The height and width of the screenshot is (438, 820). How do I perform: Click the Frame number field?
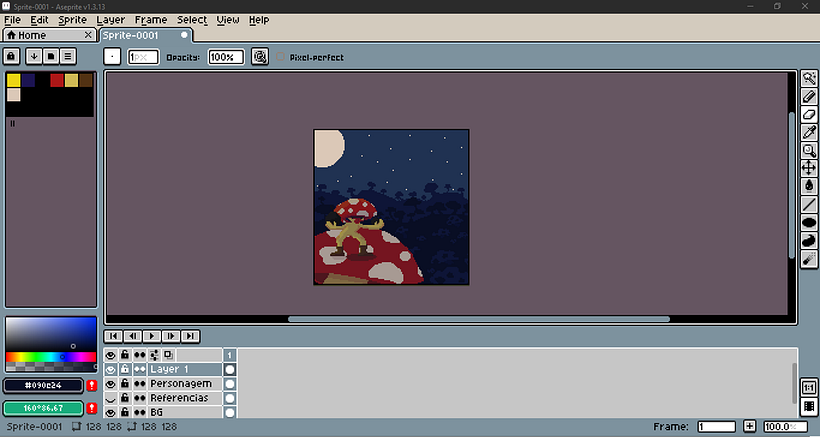pos(716,427)
